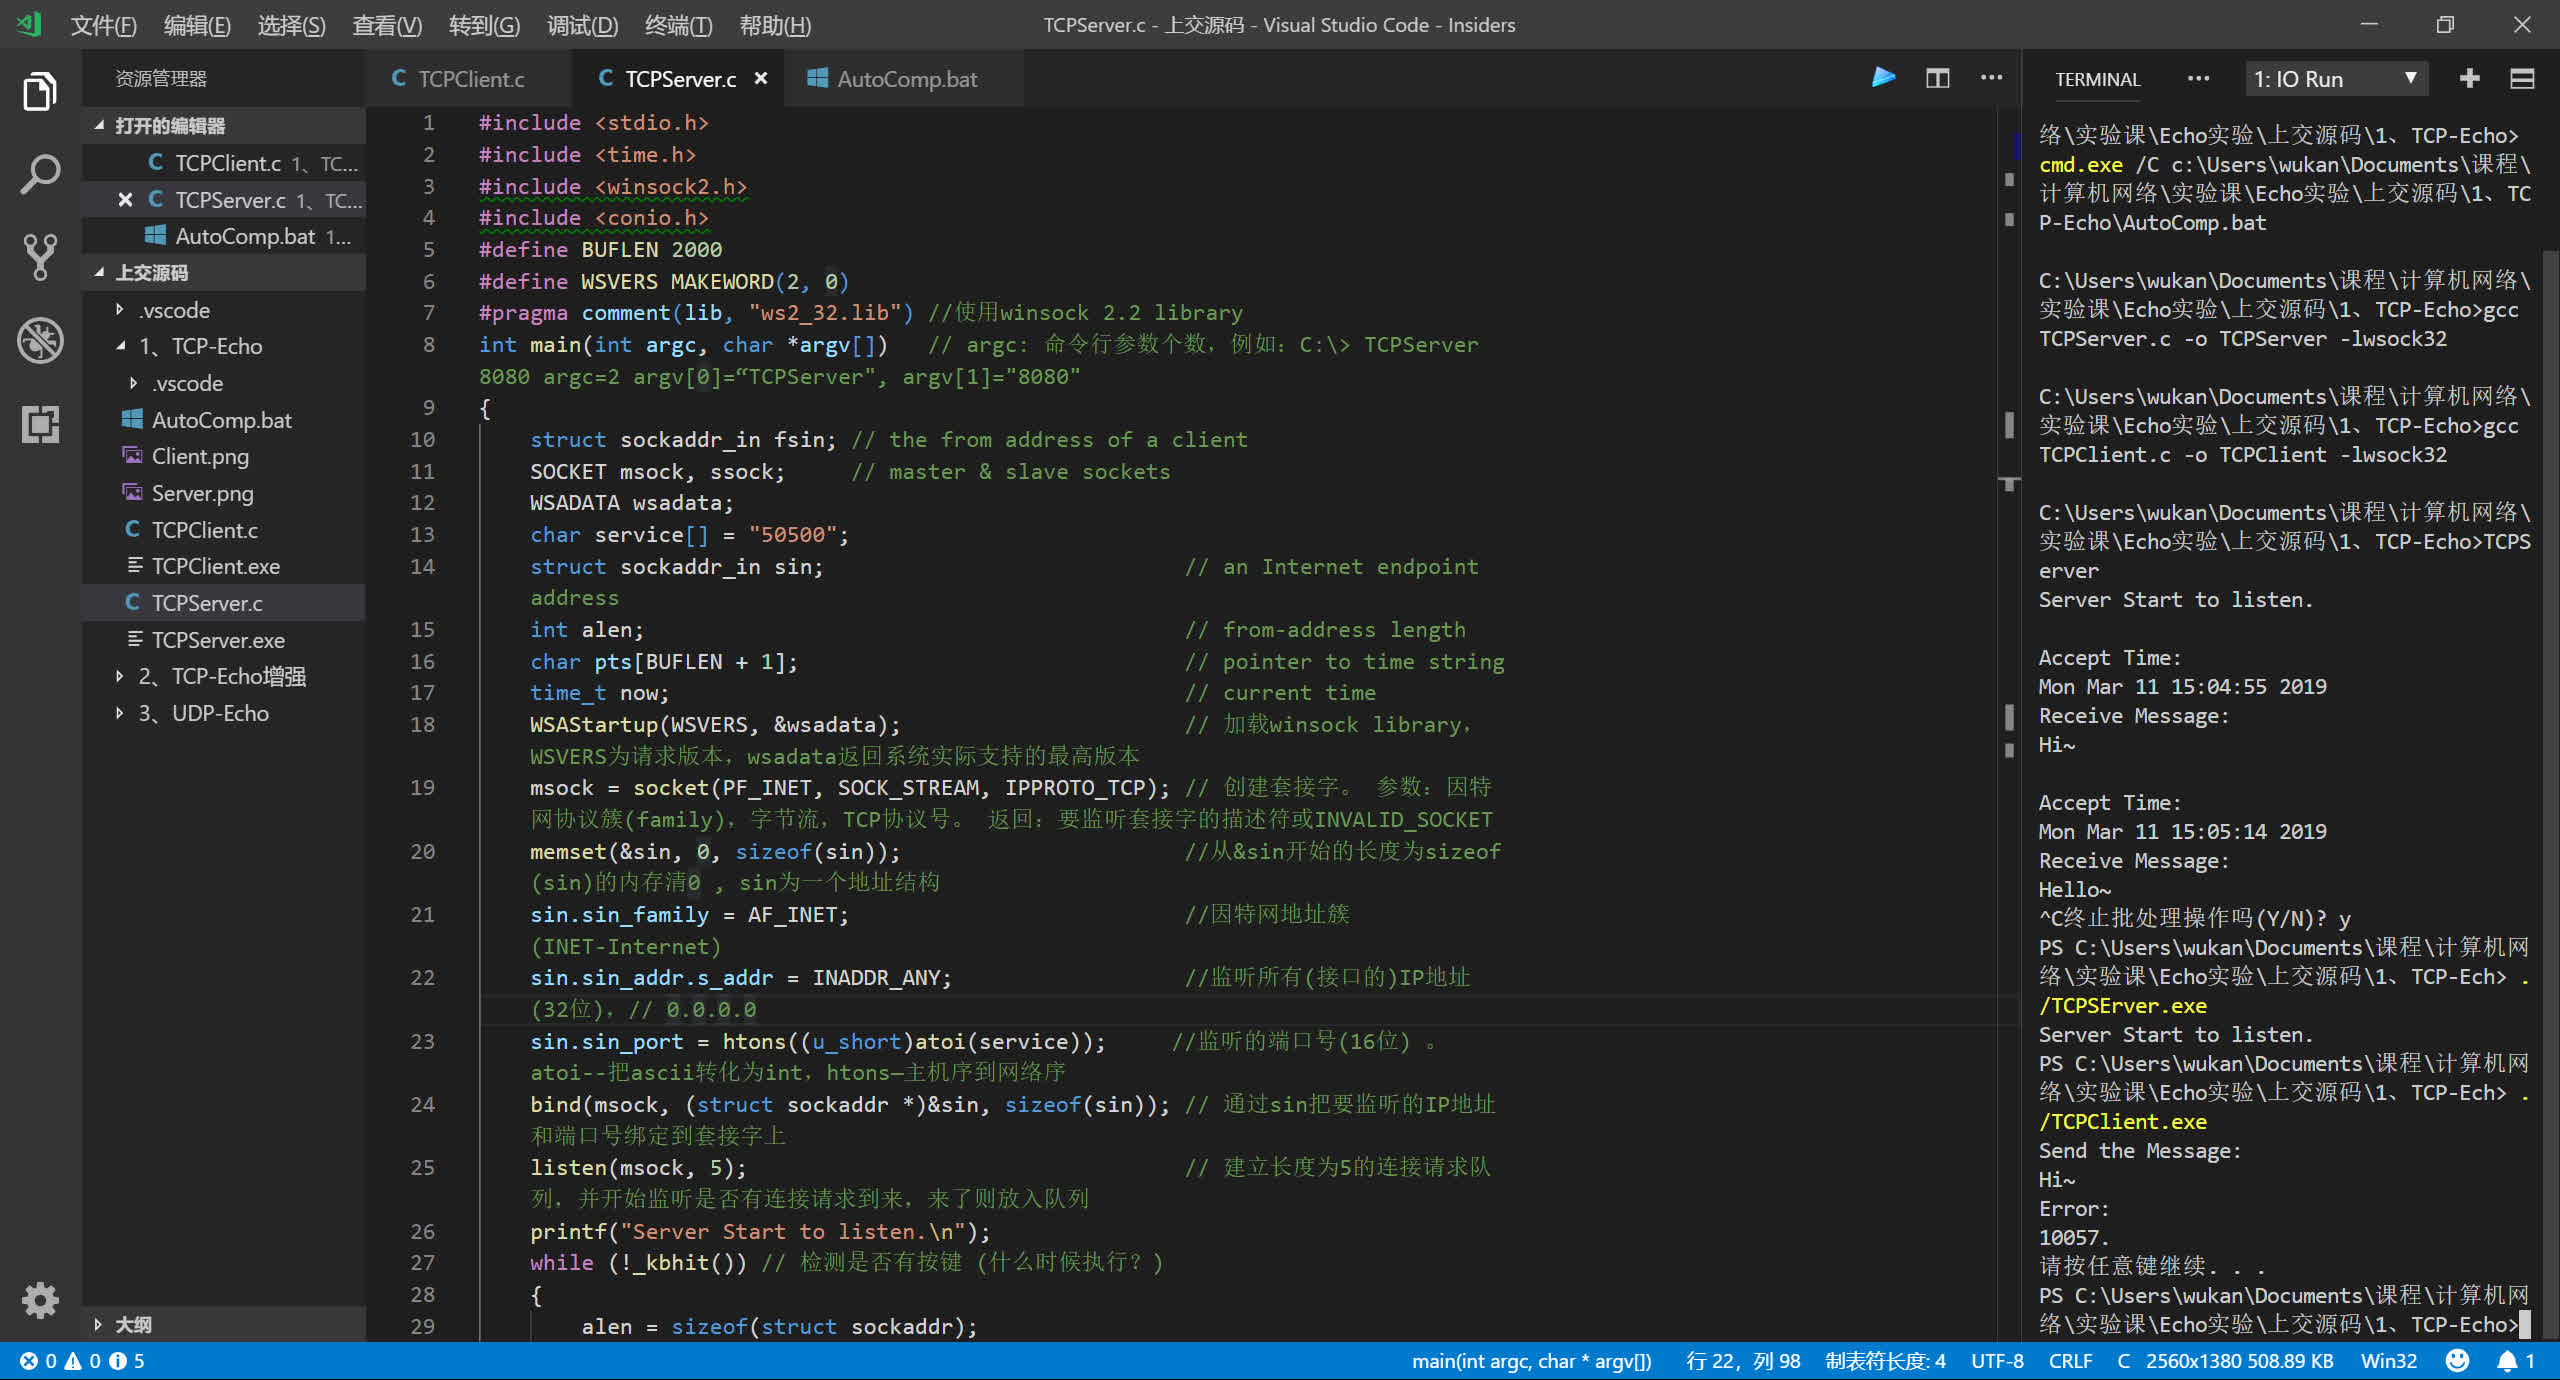Switch to the TCPClient.c editor tab

tap(470, 79)
